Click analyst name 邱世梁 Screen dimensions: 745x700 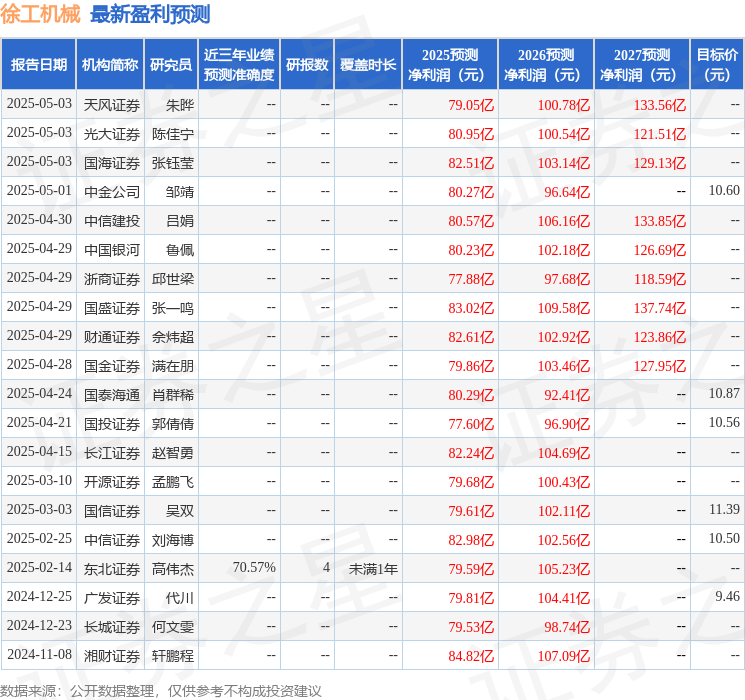[x=173, y=279]
